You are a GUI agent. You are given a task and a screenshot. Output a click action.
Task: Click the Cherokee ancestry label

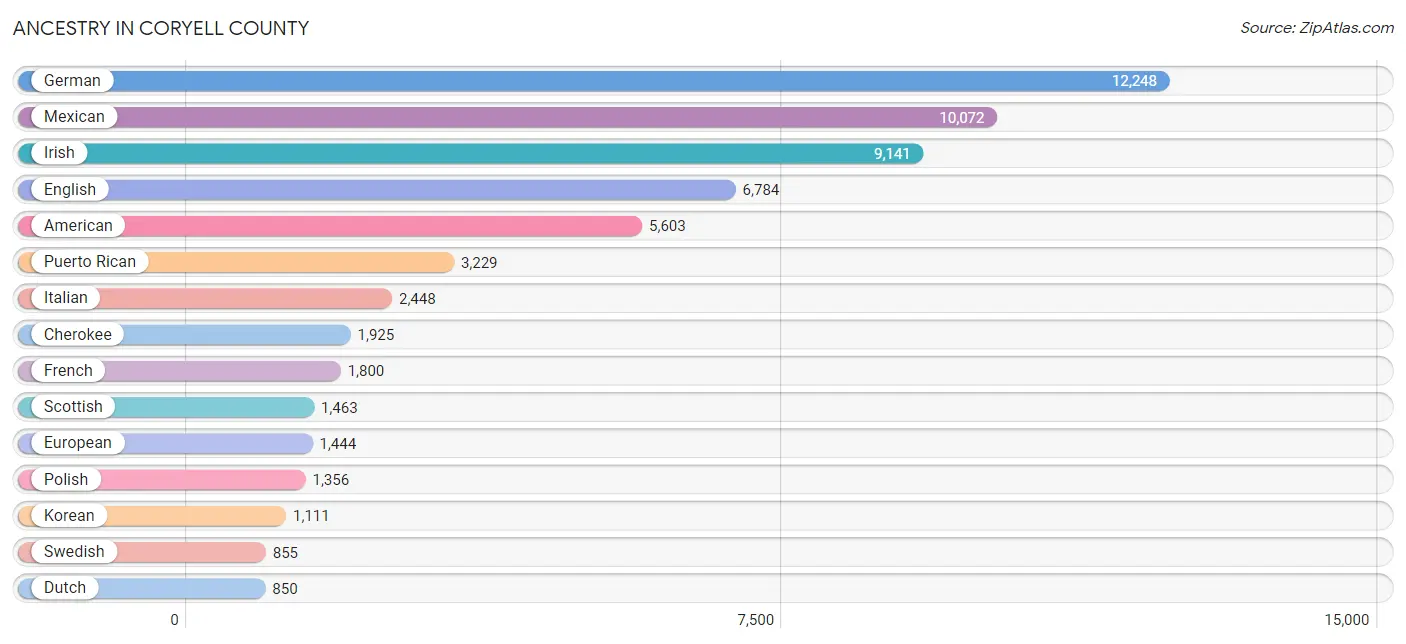[78, 335]
